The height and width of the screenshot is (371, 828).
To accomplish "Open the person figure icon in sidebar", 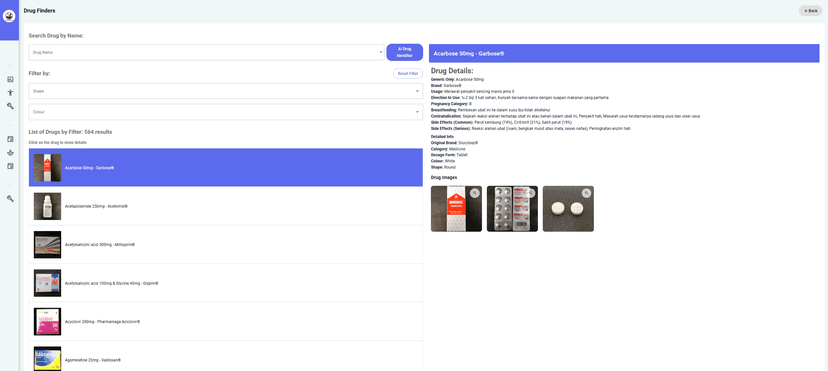I will 10,93.
